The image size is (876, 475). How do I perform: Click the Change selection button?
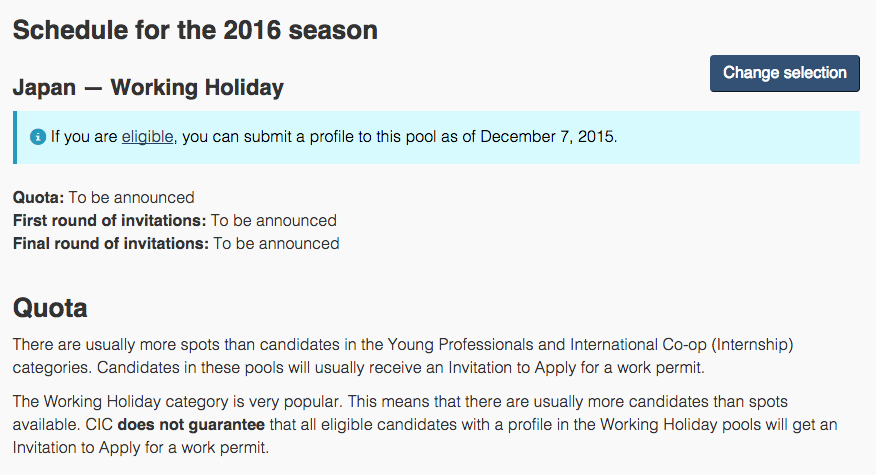point(785,73)
